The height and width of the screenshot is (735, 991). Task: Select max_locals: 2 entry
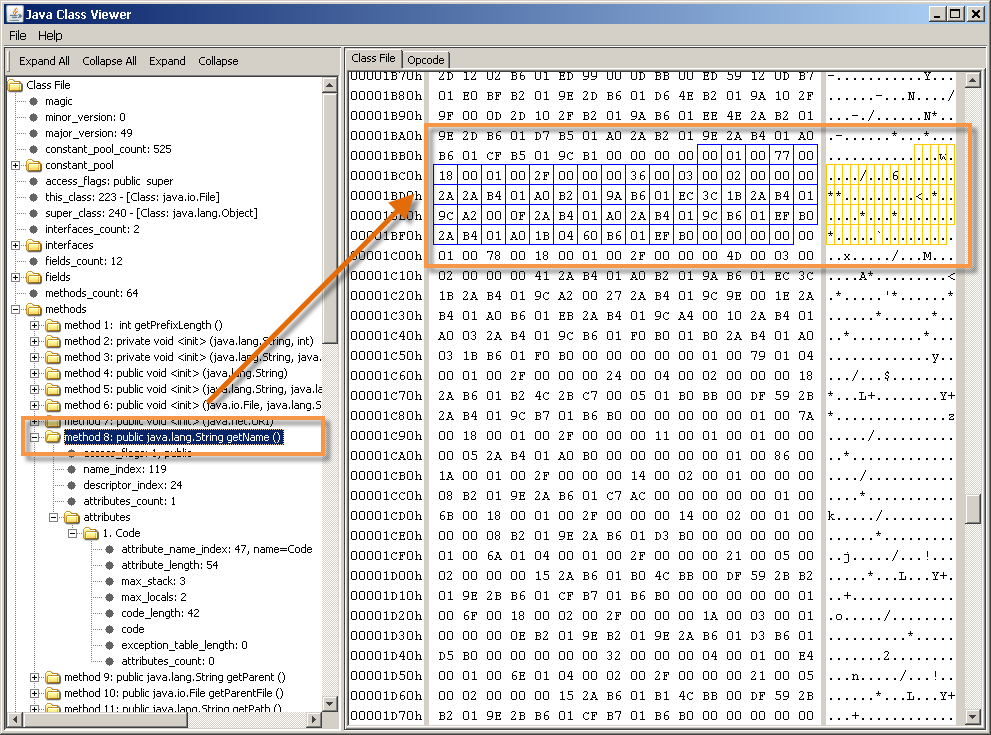pos(154,597)
